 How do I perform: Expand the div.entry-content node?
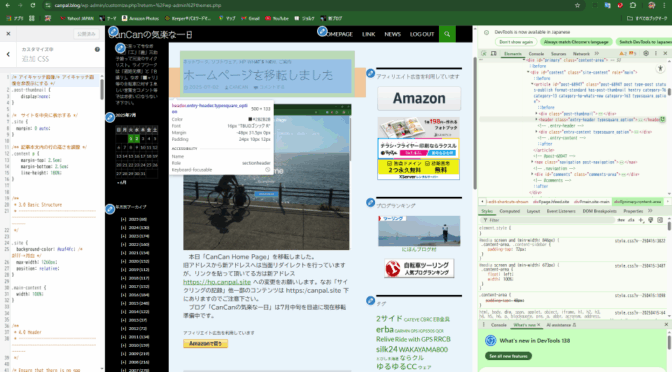coord(536,132)
